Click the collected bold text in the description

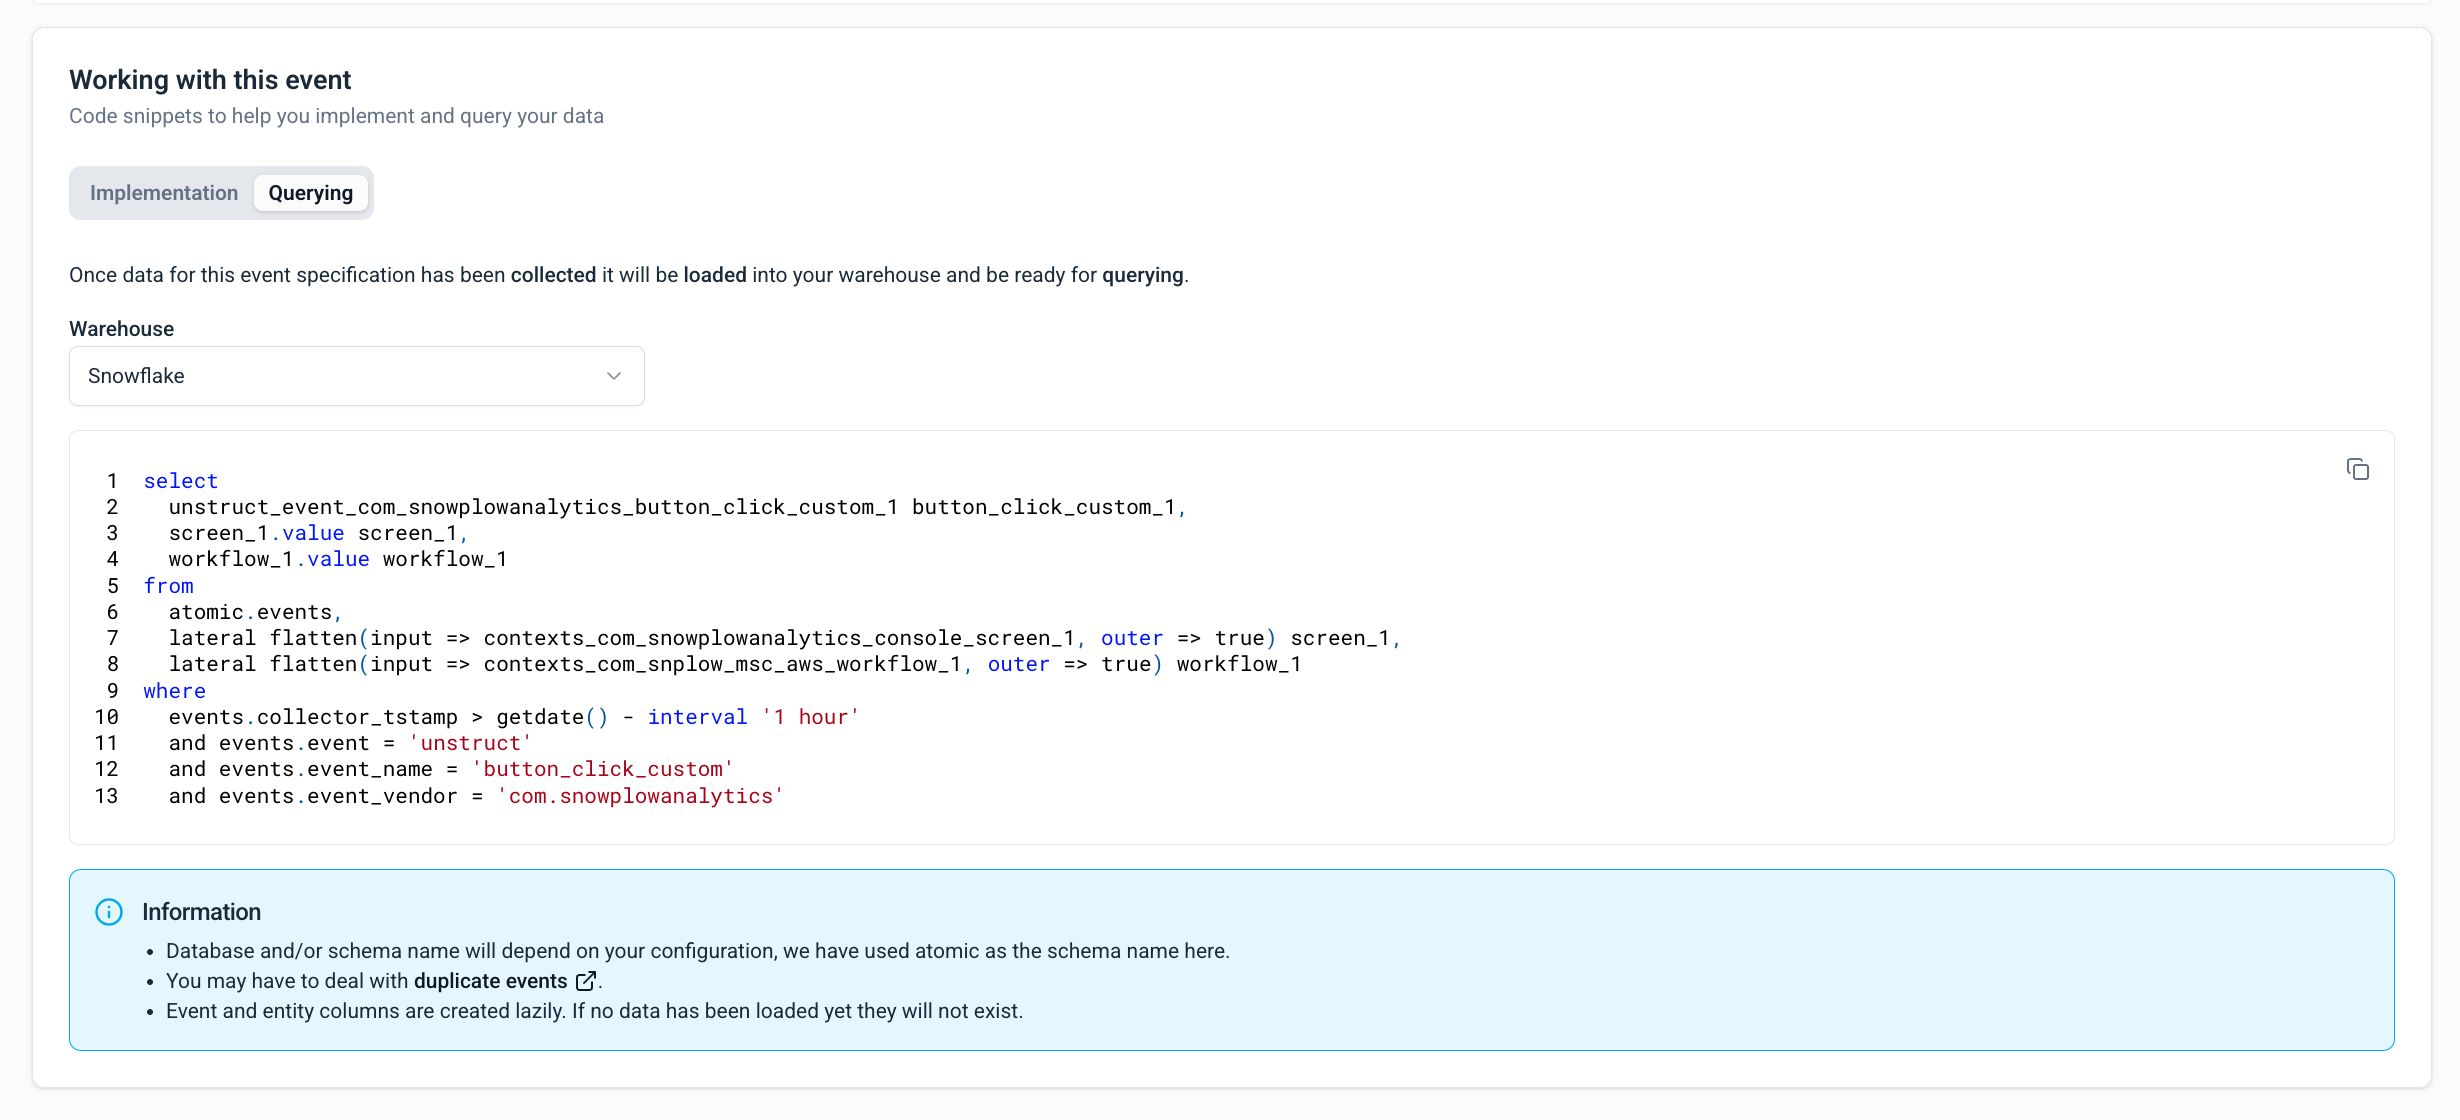pos(551,274)
